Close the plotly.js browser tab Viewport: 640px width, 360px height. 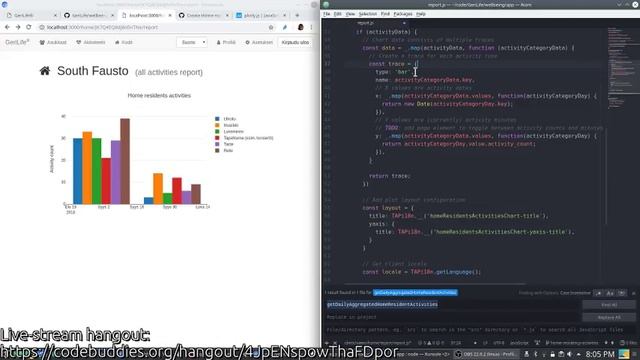tap(284, 16)
